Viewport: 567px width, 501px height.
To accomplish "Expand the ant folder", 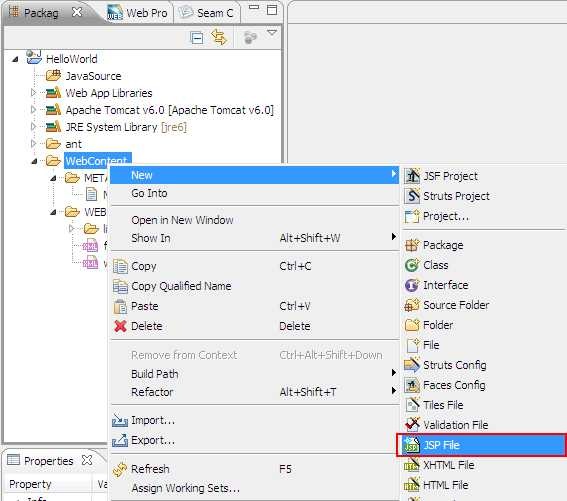I will coord(33,144).
